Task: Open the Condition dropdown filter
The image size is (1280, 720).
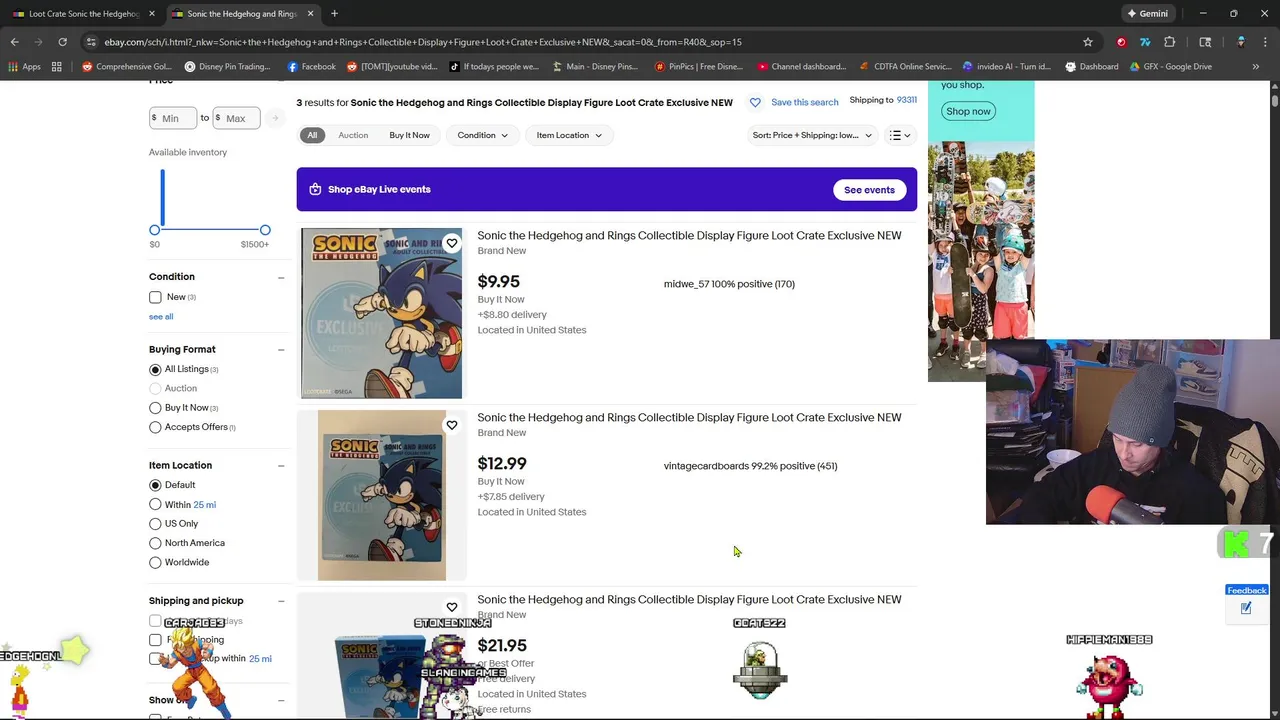Action: (482, 135)
